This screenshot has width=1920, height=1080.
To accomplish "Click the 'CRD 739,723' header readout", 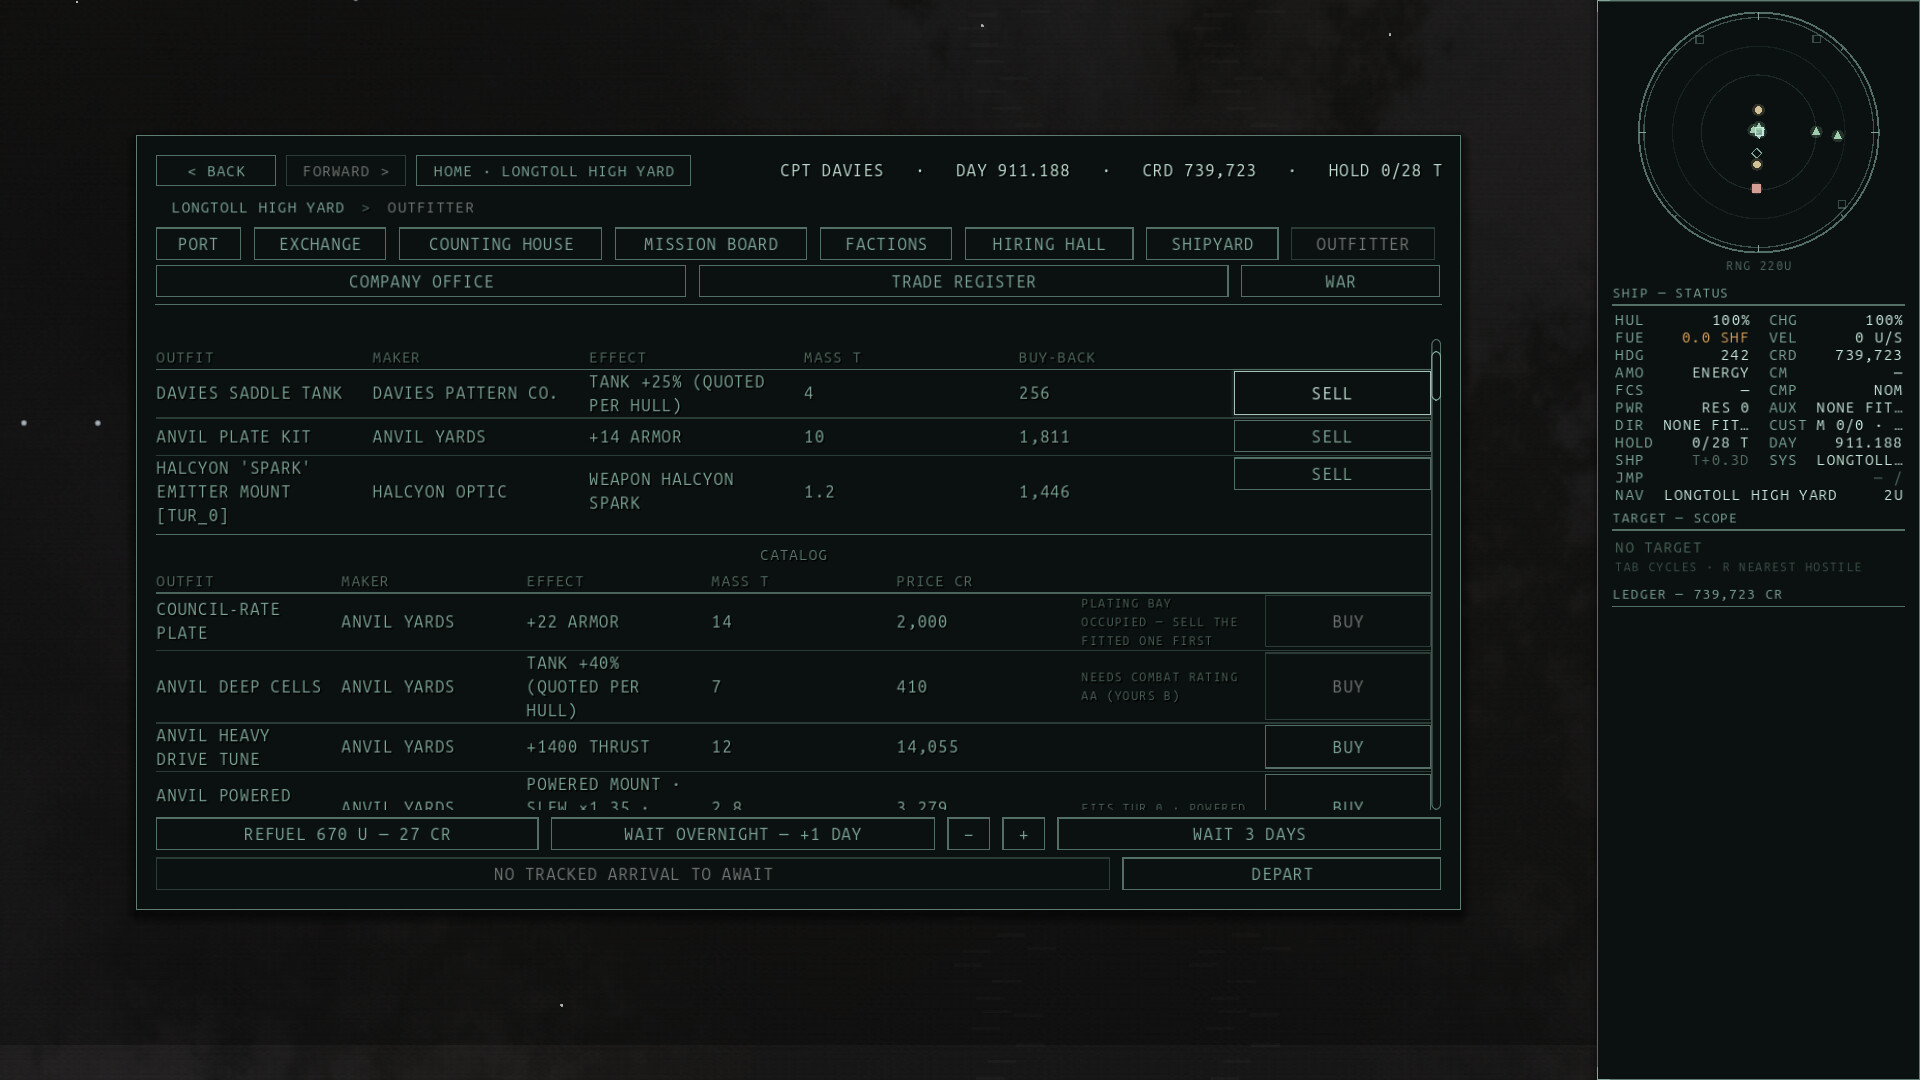I will 1198,171.
